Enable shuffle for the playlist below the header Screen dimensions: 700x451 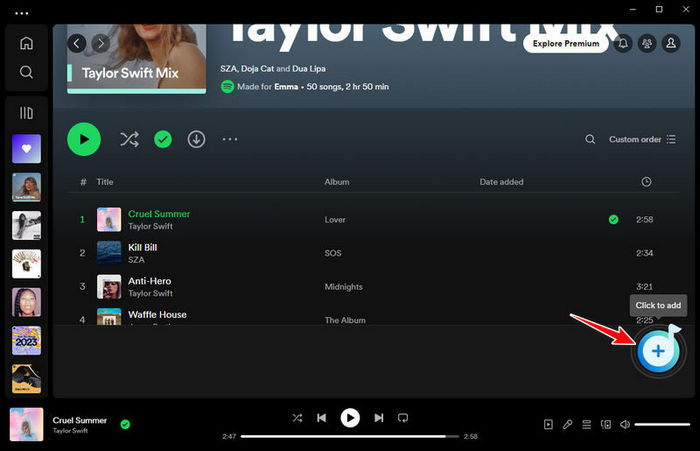pyautogui.click(x=129, y=139)
